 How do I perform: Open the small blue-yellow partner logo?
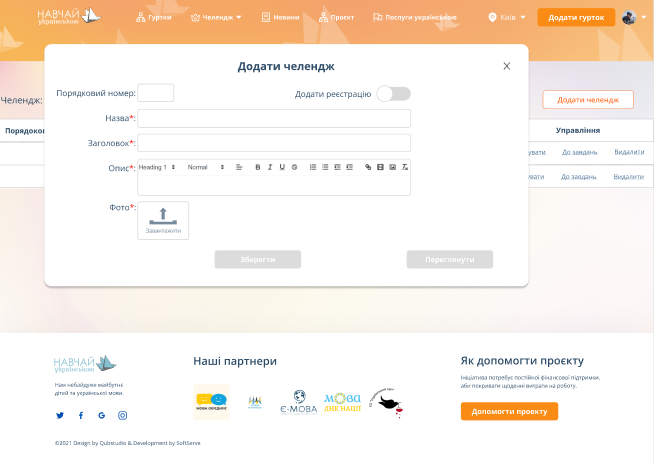(x=255, y=403)
